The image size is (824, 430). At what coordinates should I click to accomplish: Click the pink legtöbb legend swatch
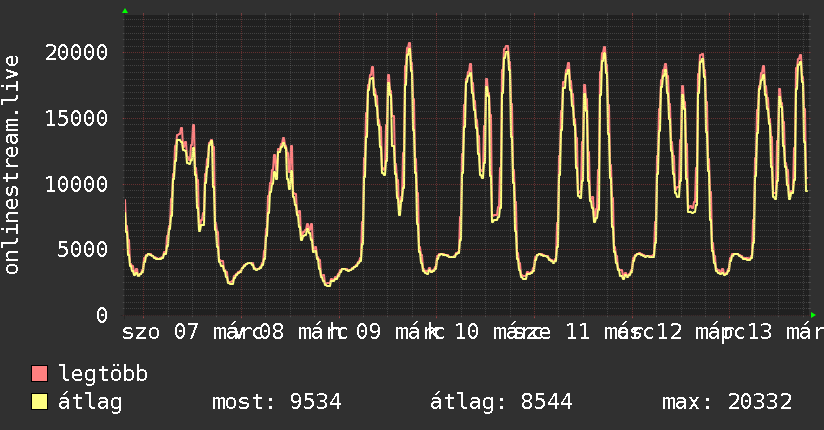pyautogui.click(x=39, y=373)
